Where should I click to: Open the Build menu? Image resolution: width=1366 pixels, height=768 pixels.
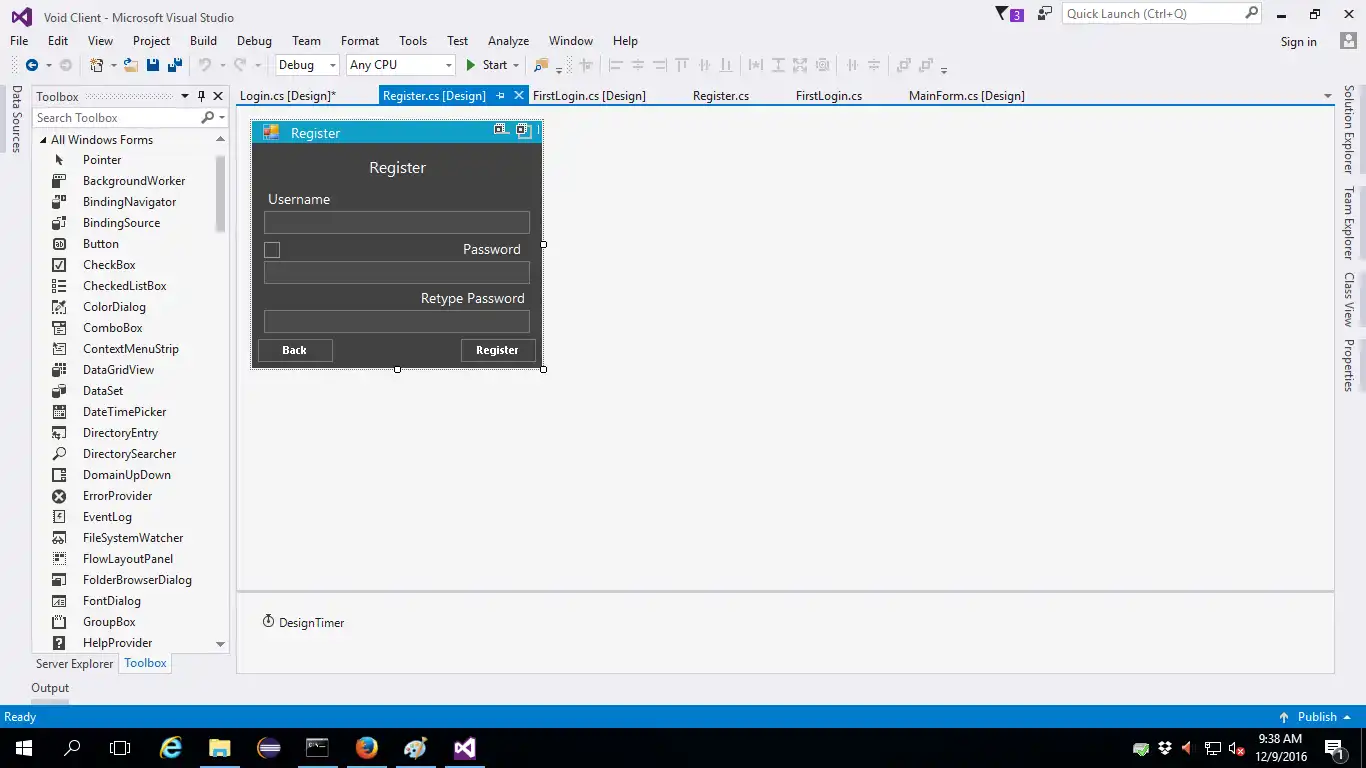click(x=203, y=41)
